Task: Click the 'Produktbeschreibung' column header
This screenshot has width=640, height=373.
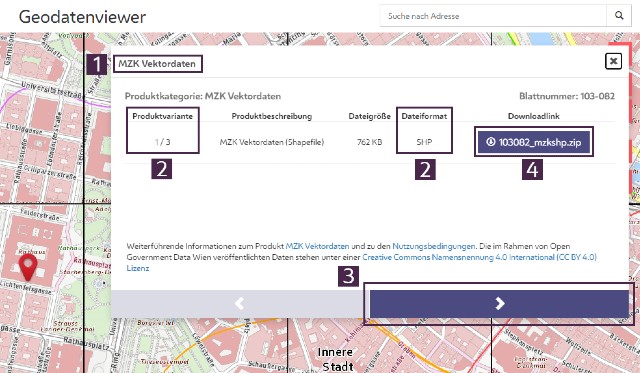Action: coord(272,116)
